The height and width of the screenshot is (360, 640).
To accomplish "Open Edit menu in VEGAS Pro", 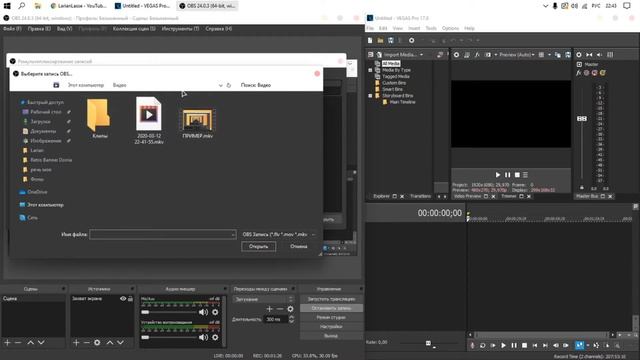I will (383, 28).
